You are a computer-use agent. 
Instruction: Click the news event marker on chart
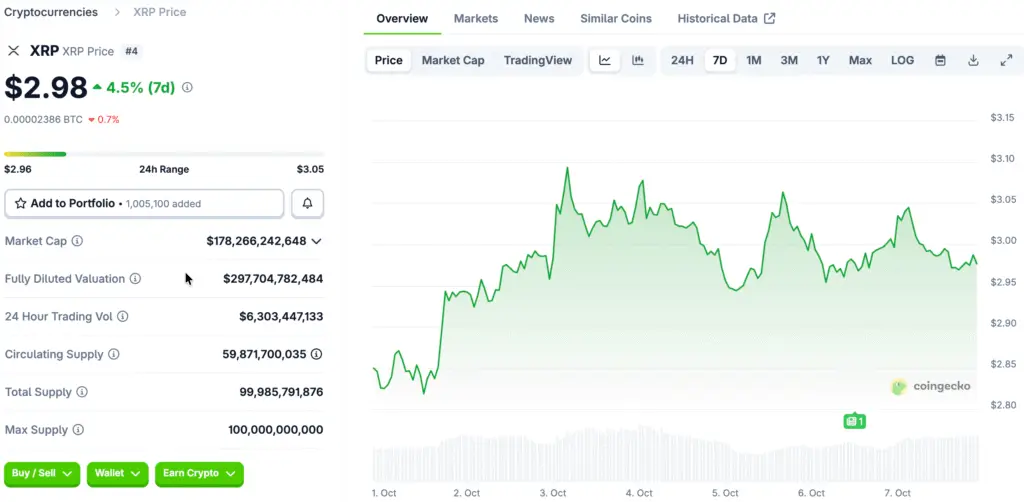(853, 421)
